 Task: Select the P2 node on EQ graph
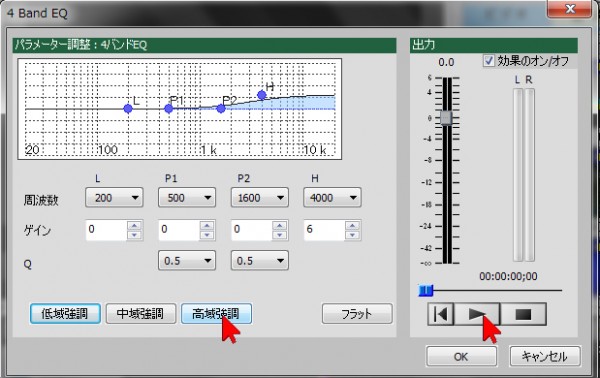221,109
